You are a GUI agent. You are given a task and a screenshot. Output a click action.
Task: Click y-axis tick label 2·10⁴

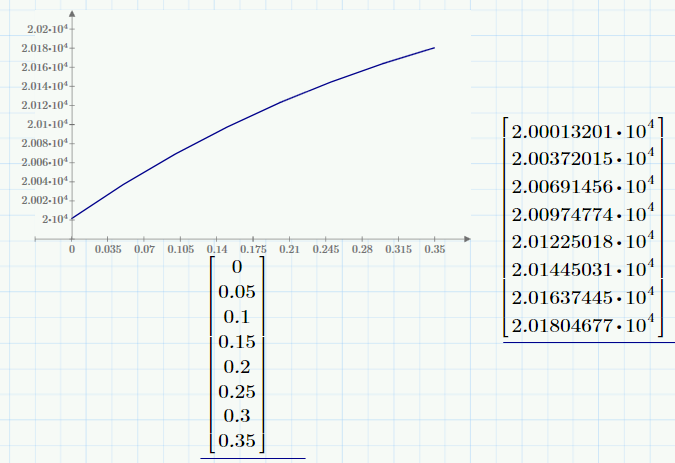[x=55, y=219]
